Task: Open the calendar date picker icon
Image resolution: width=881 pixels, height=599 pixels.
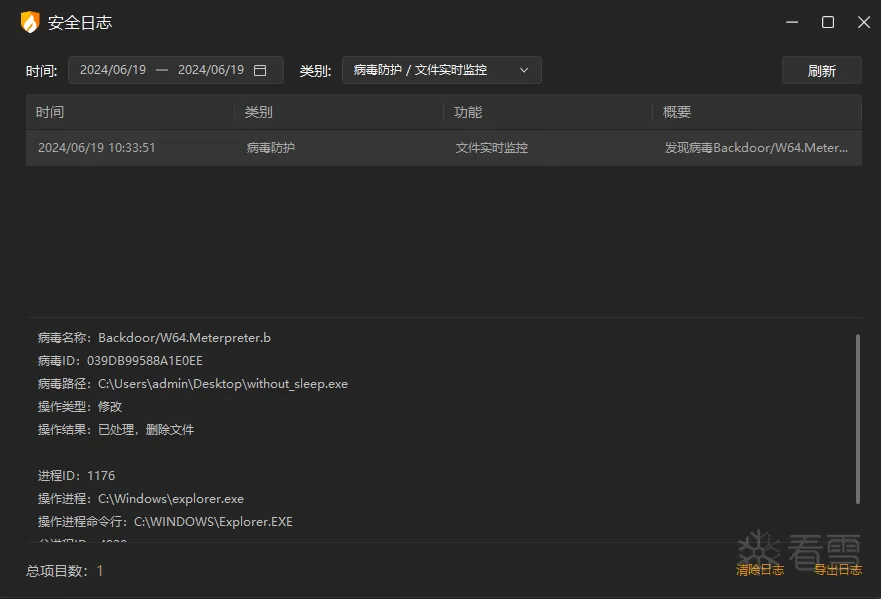Action: 260,70
